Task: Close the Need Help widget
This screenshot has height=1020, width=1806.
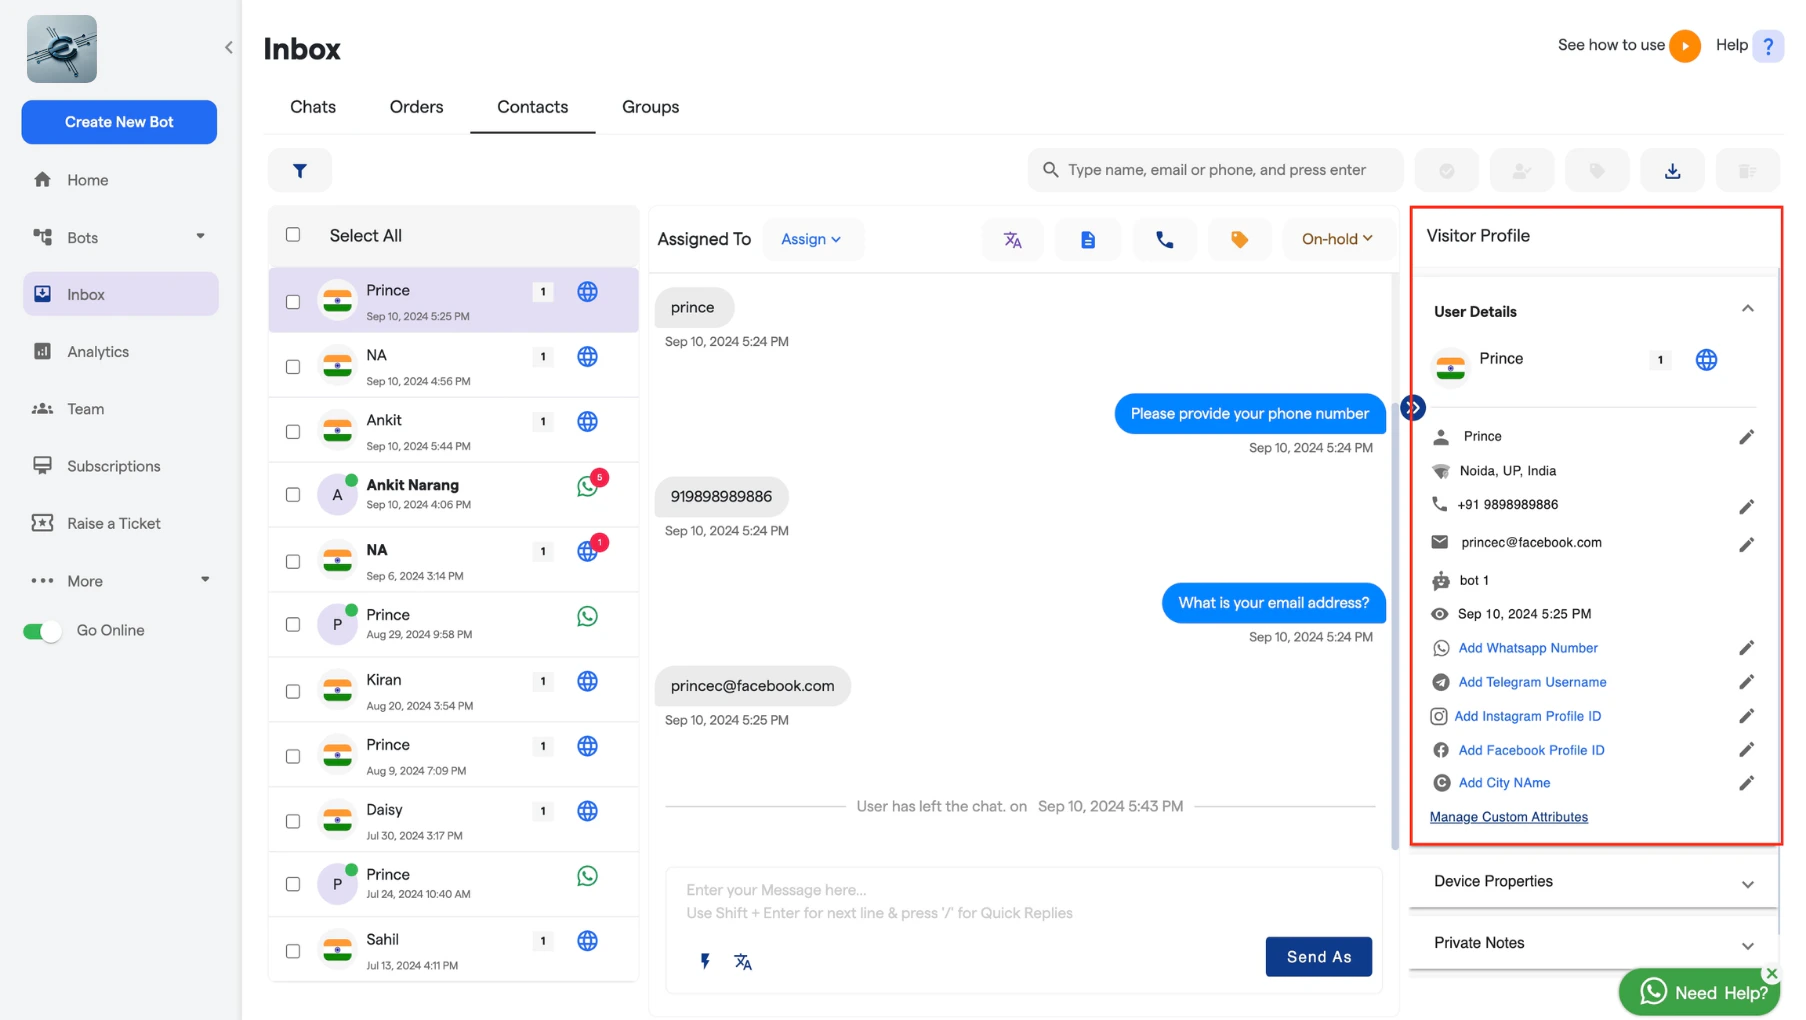Action: 1771,973
